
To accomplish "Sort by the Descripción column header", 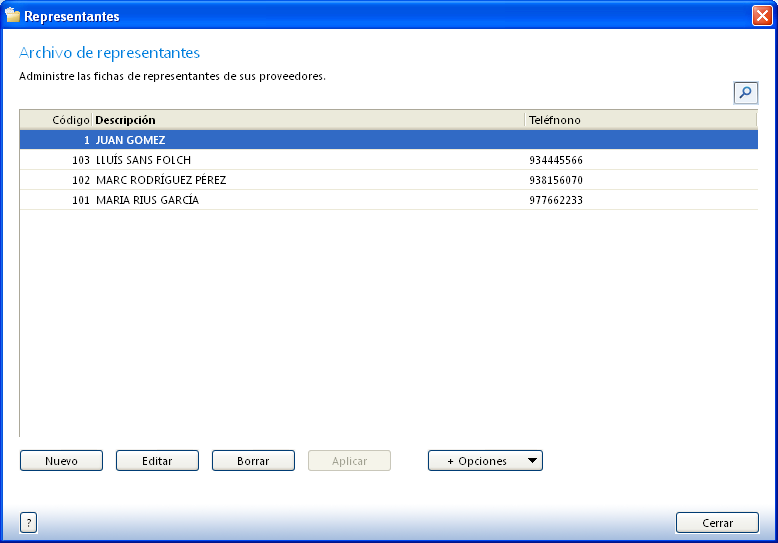I will tap(125, 120).
